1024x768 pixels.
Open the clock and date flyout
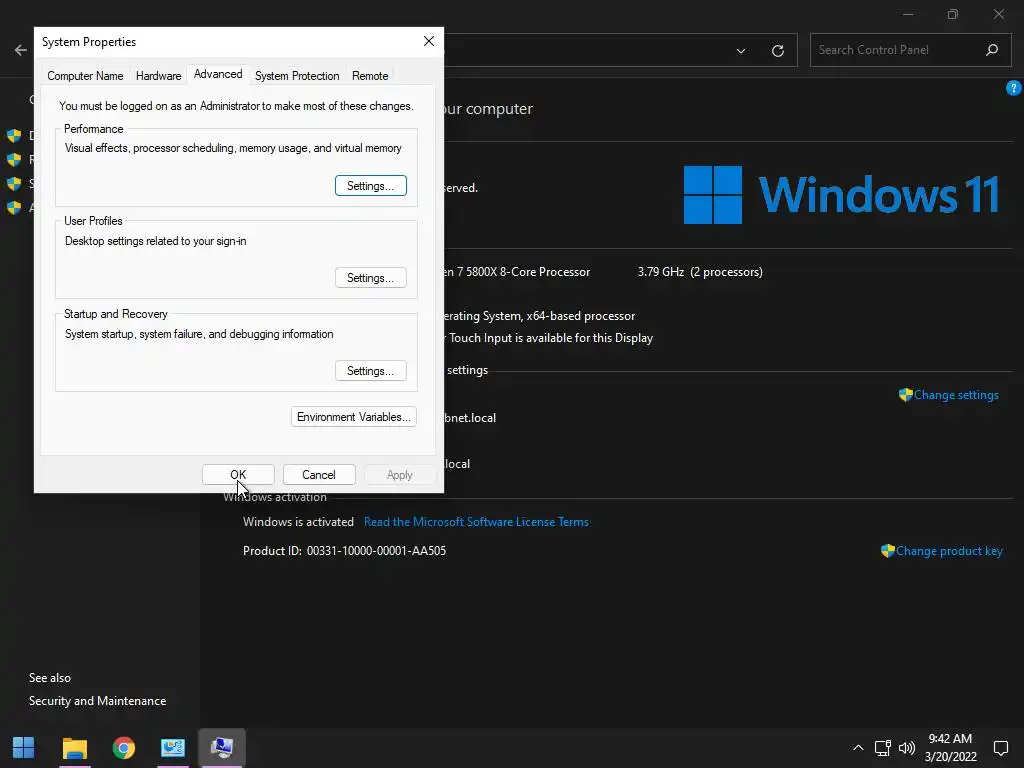(x=950, y=748)
